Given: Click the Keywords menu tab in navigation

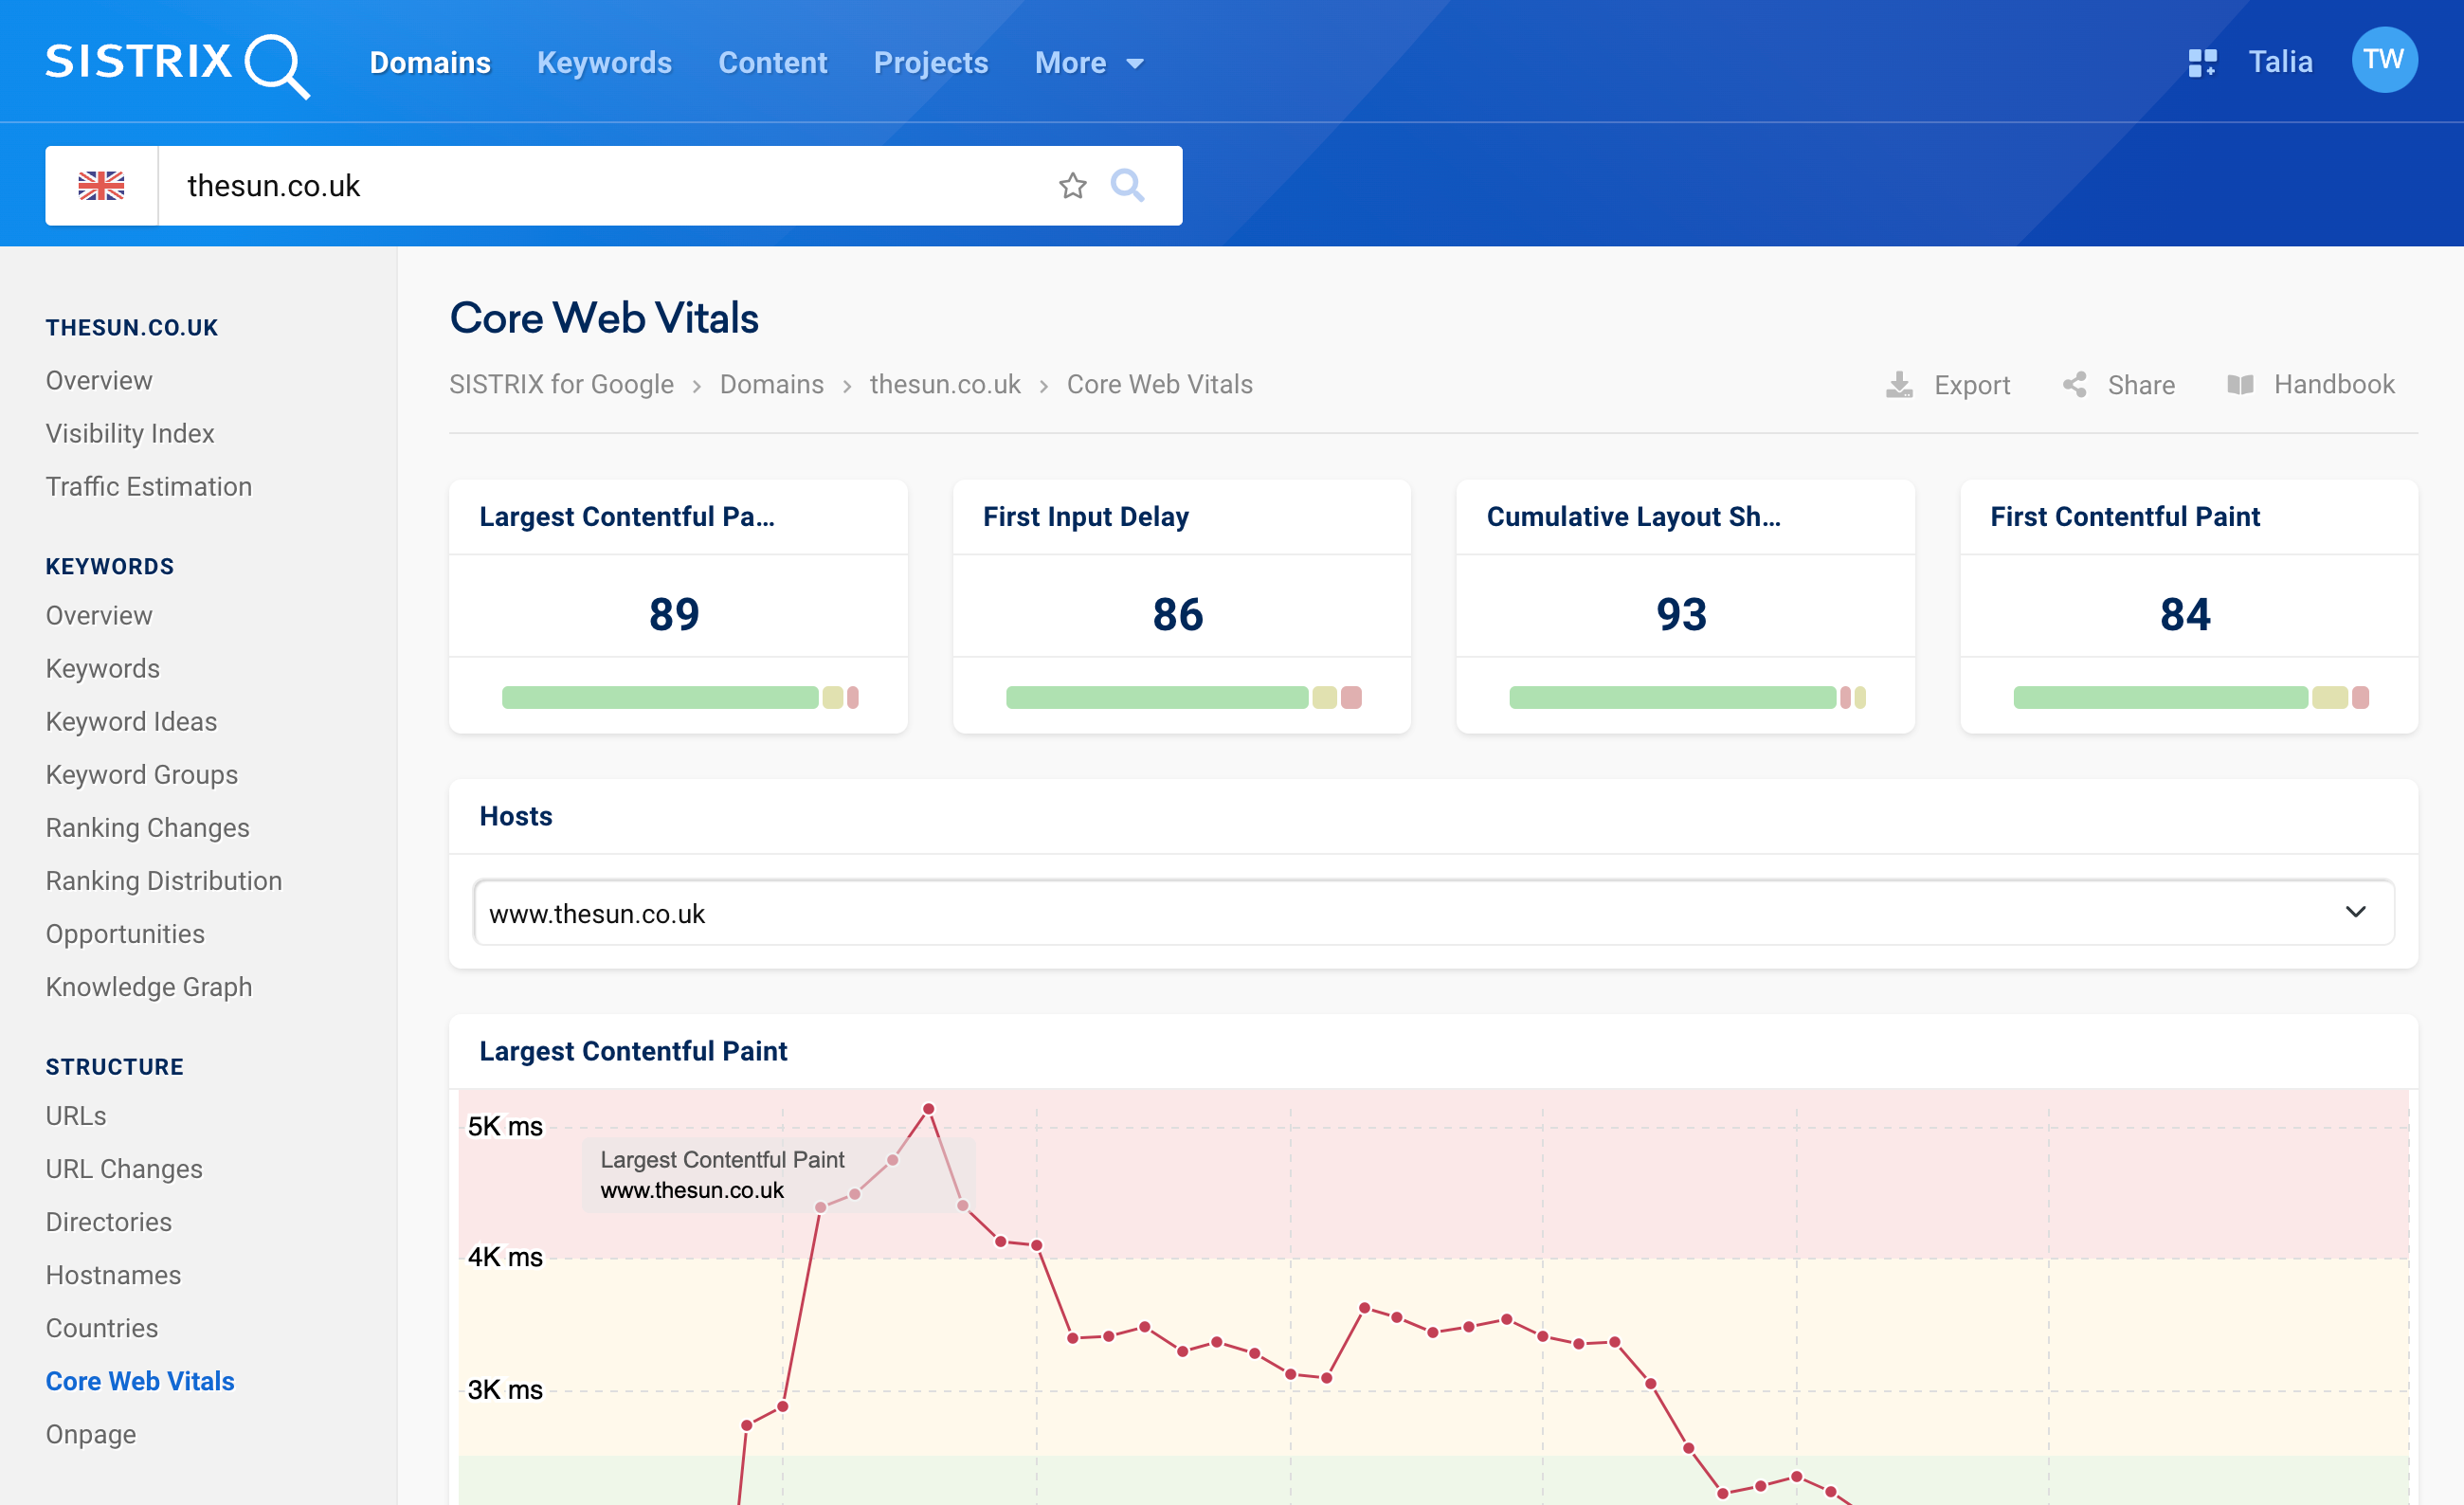Looking at the screenshot, I should tap(604, 63).
